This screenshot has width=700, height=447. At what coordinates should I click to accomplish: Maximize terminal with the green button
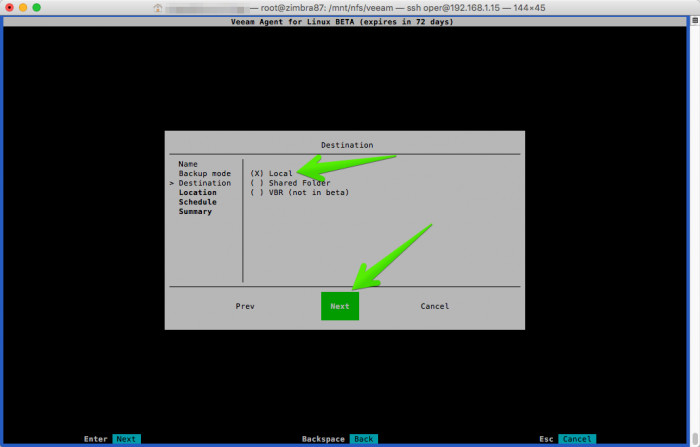(37, 7)
